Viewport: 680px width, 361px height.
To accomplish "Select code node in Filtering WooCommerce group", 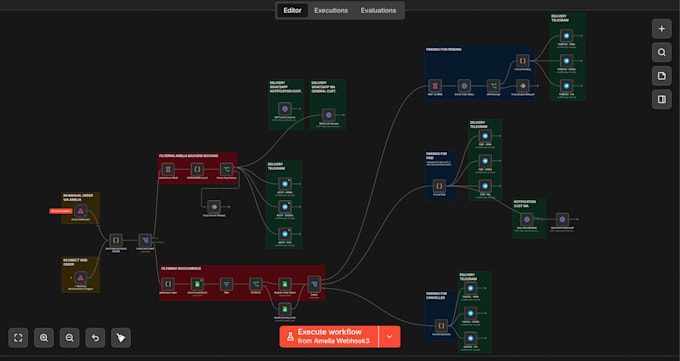I will (x=168, y=284).
